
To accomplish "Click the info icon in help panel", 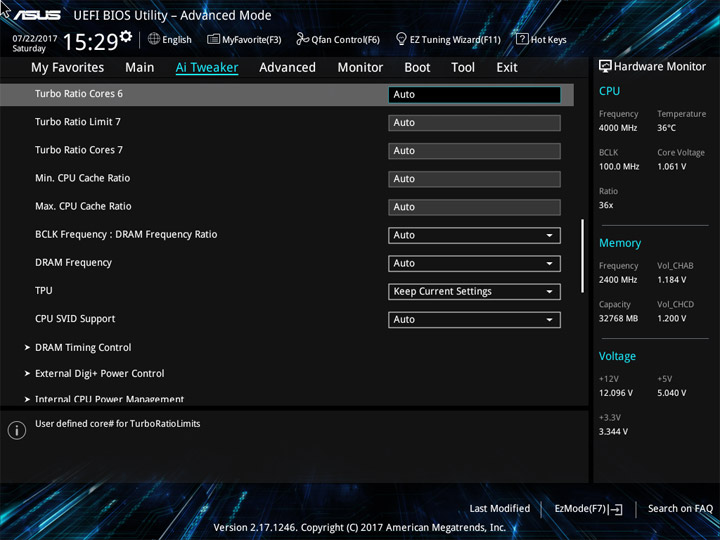I will (17, 430).
